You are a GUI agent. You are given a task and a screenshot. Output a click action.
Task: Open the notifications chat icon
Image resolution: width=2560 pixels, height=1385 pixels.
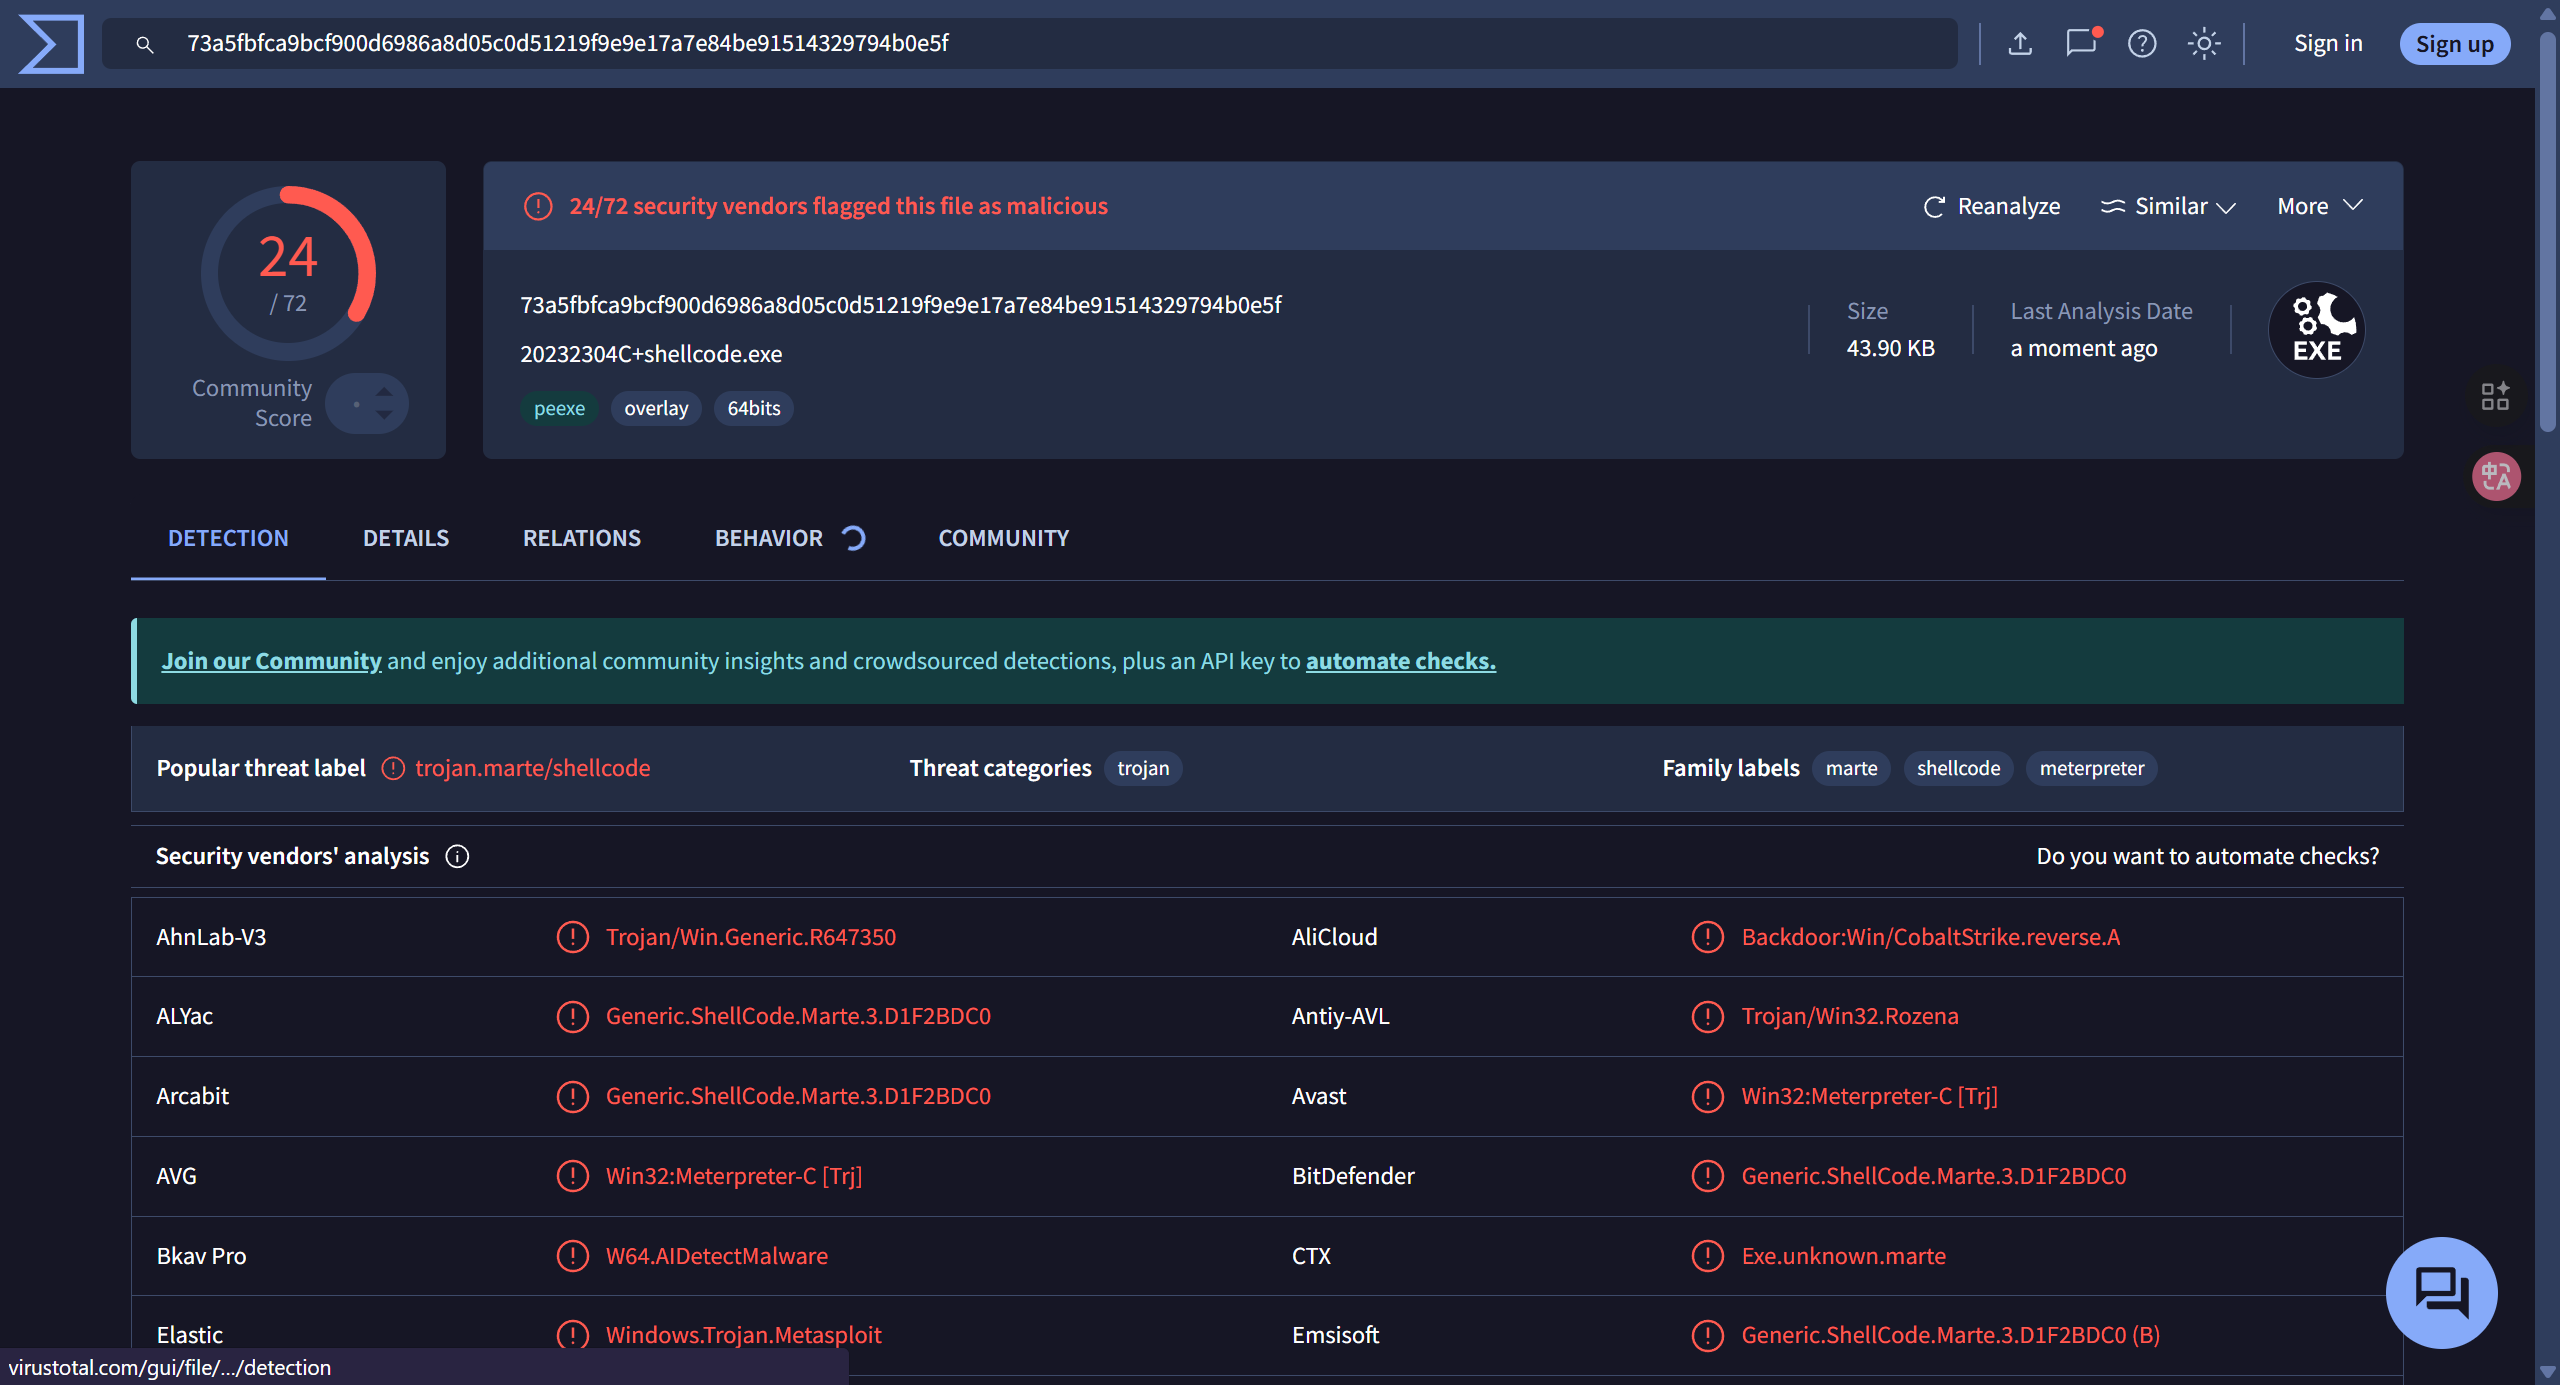(2081, 44)
